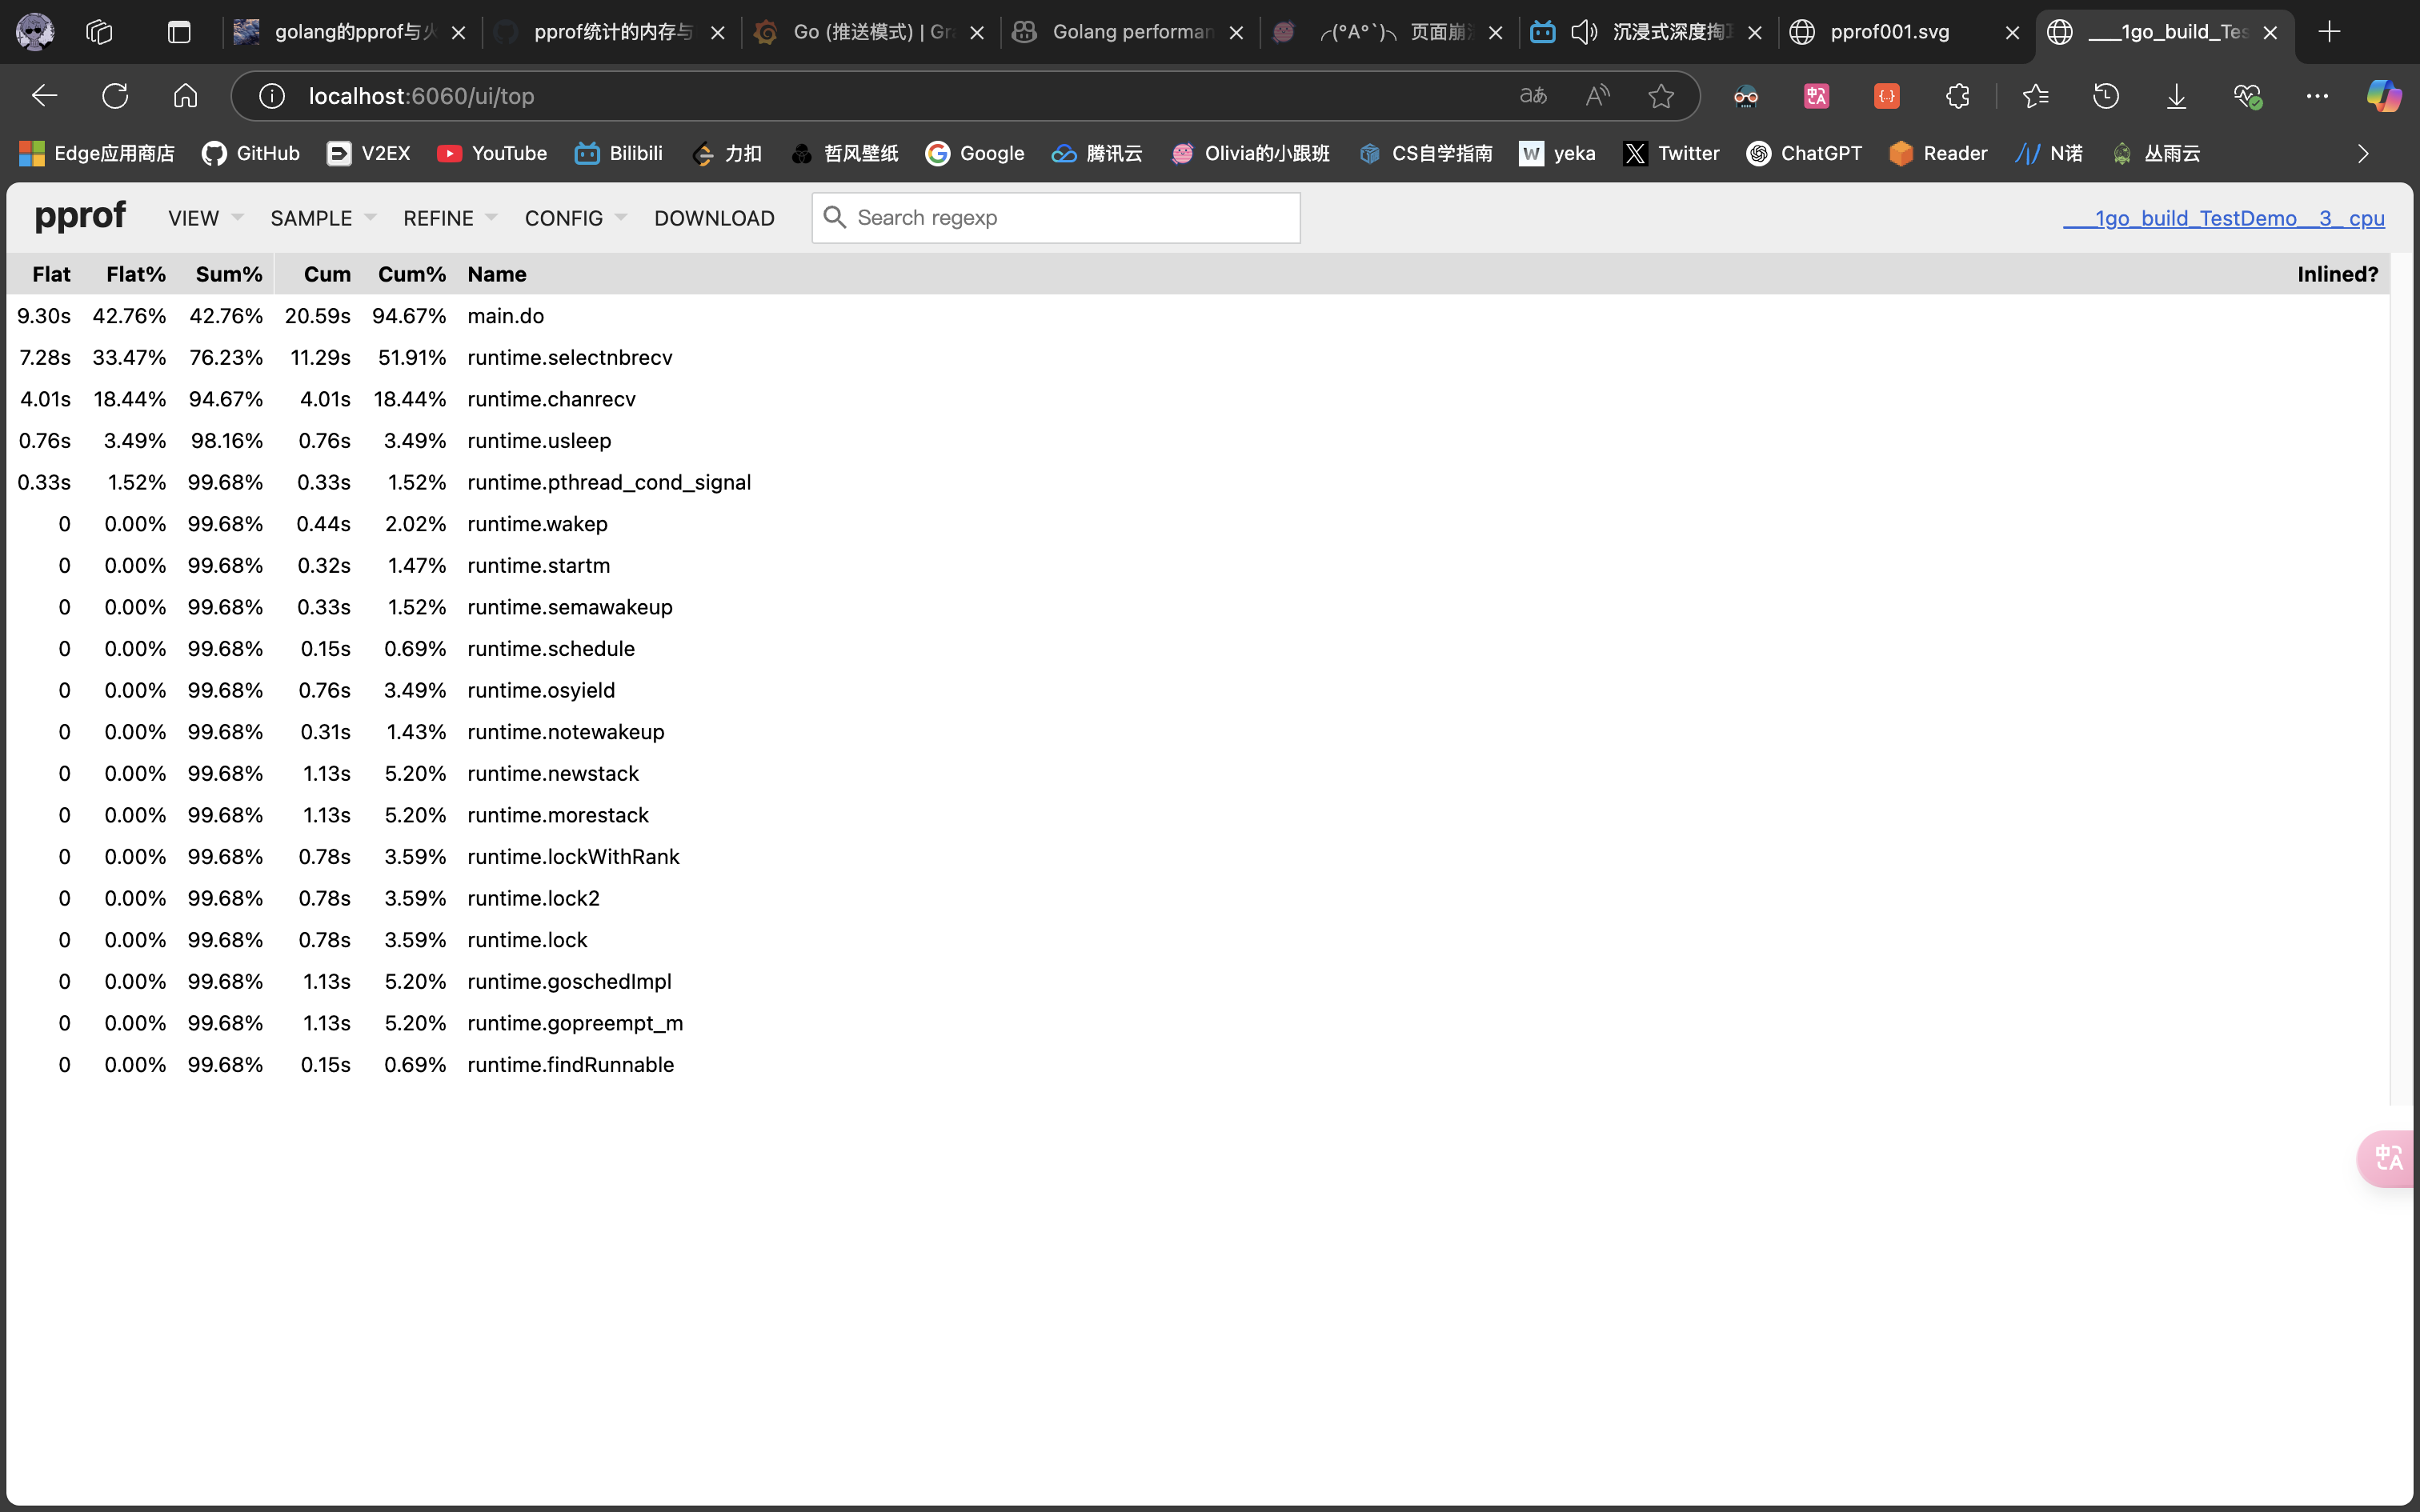This screenshot has width=2420, height=1512.
Task: Open the Copilot sidebar icon
Action: point(2383,96)
